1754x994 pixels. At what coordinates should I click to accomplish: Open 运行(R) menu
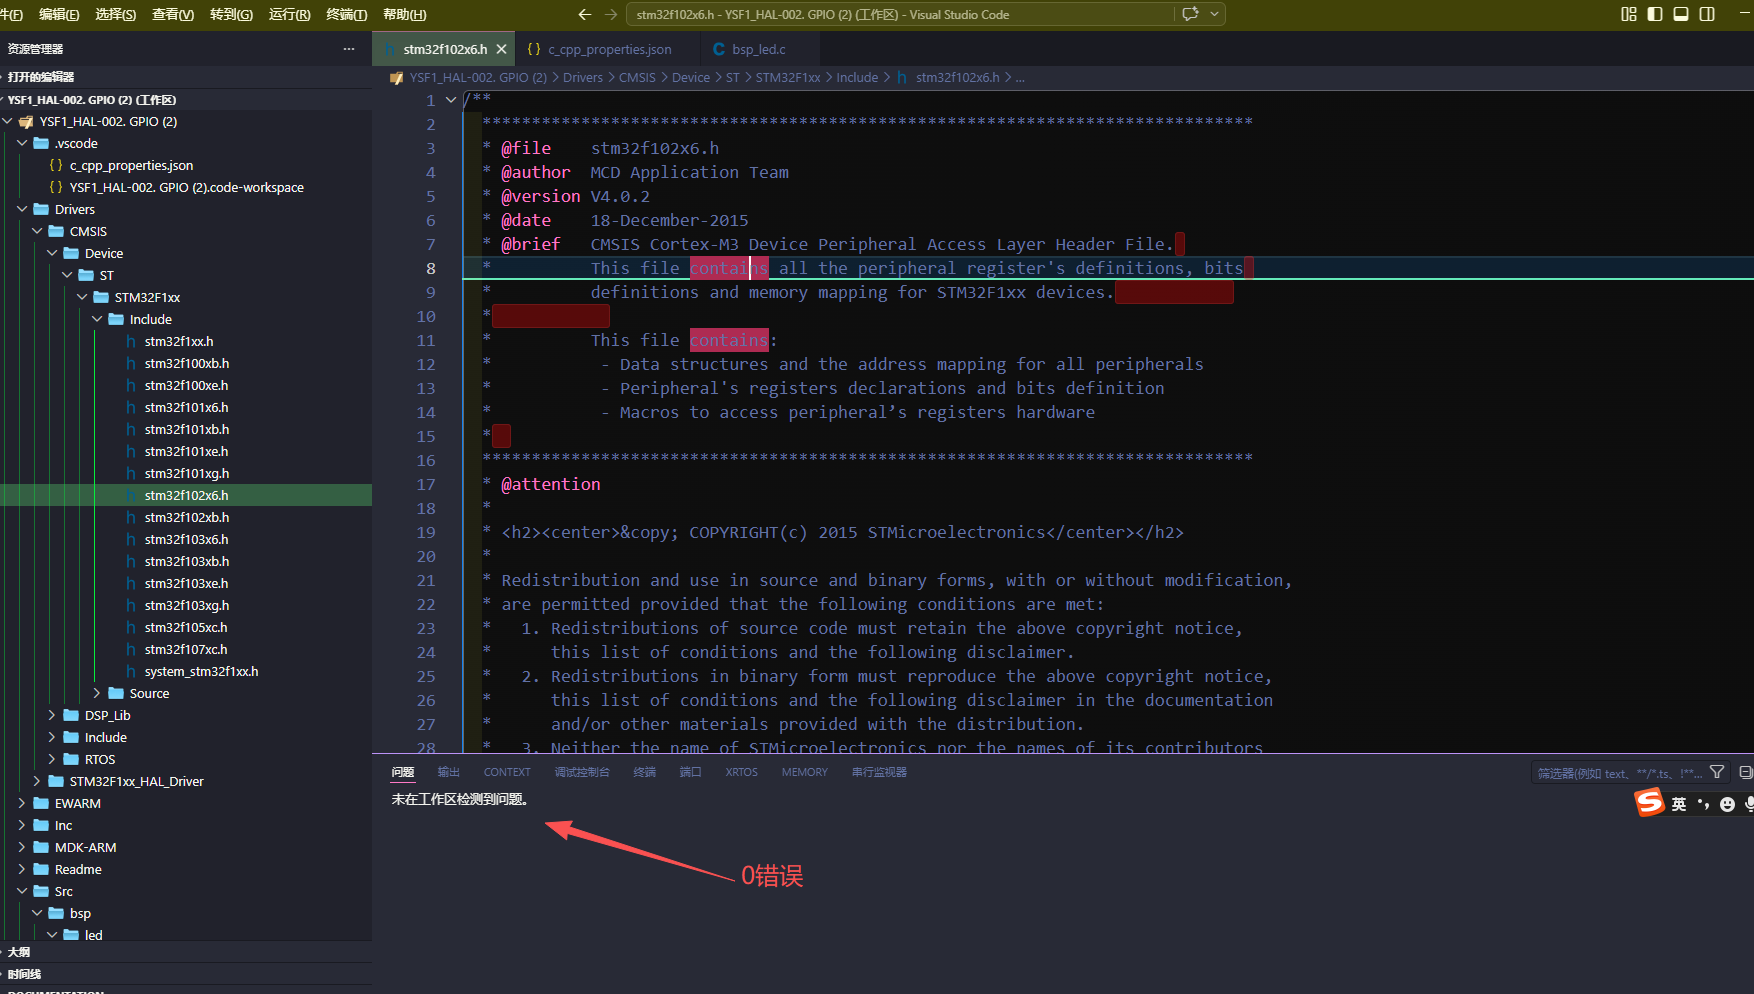click(290, 14)
